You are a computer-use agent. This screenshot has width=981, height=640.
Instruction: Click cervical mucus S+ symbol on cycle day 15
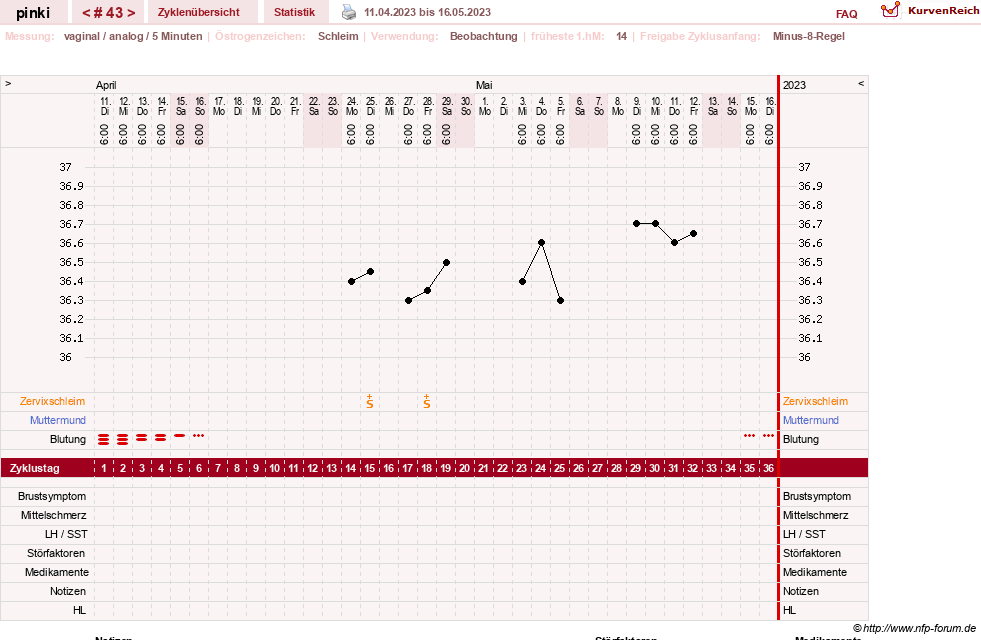[x=370, y=402]
